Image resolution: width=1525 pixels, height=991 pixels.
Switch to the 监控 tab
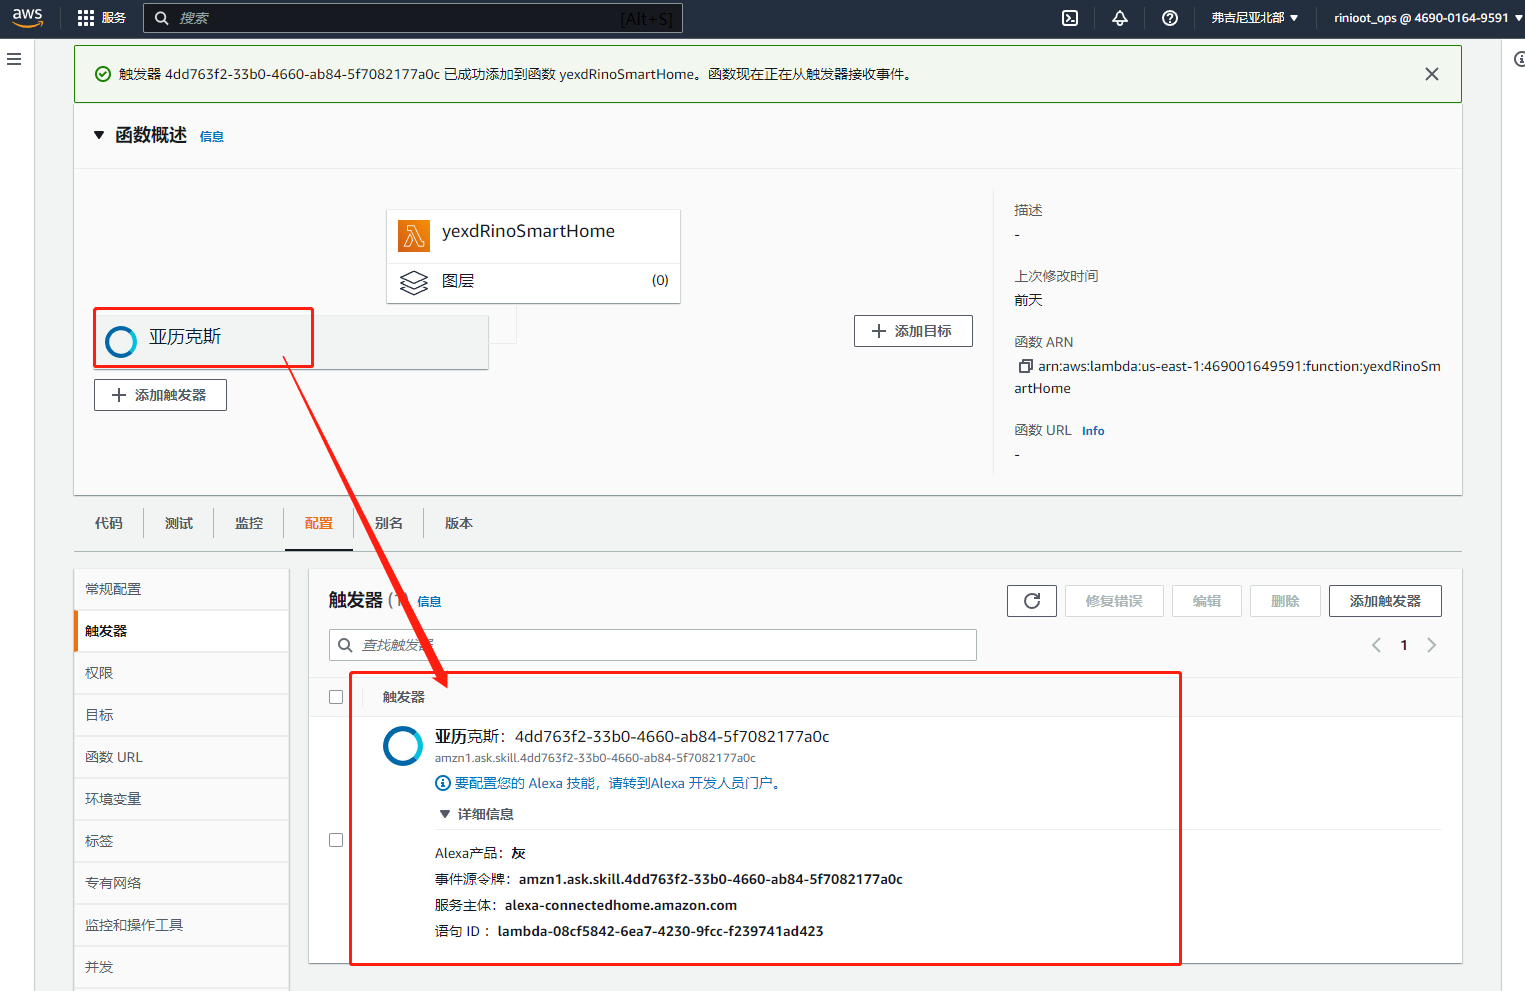[x=249, y=523]
